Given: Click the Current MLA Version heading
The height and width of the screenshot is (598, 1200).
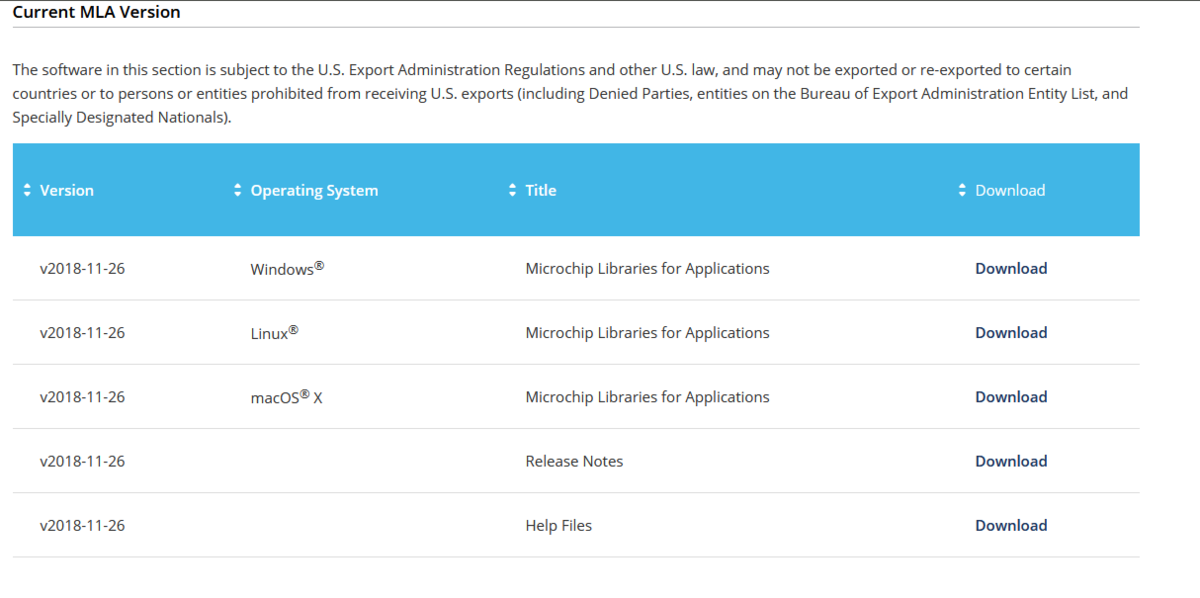Looking at the screenshot, I should pos(96,13).
